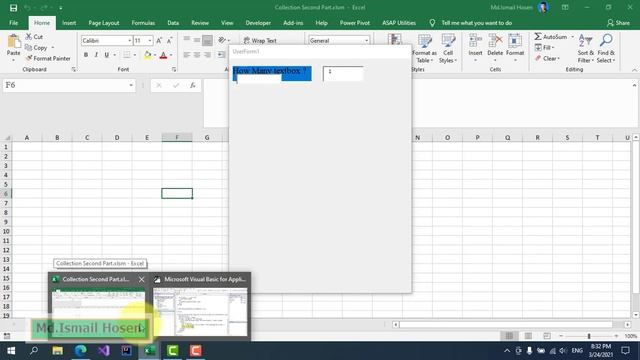Screen dimensions: 640x360
Task: Apply fill color bucket icon
Action: [x=147, y=55]
